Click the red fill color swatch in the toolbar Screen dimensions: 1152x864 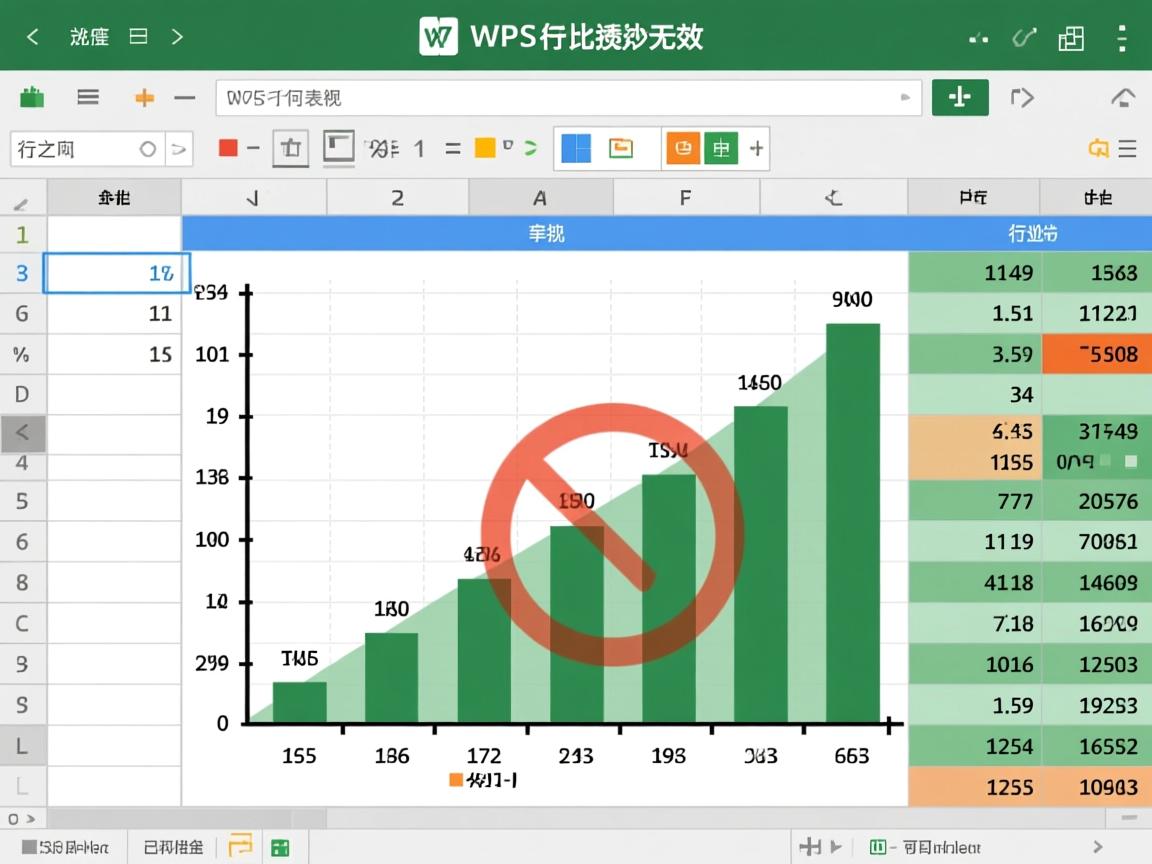click(226, 147)
